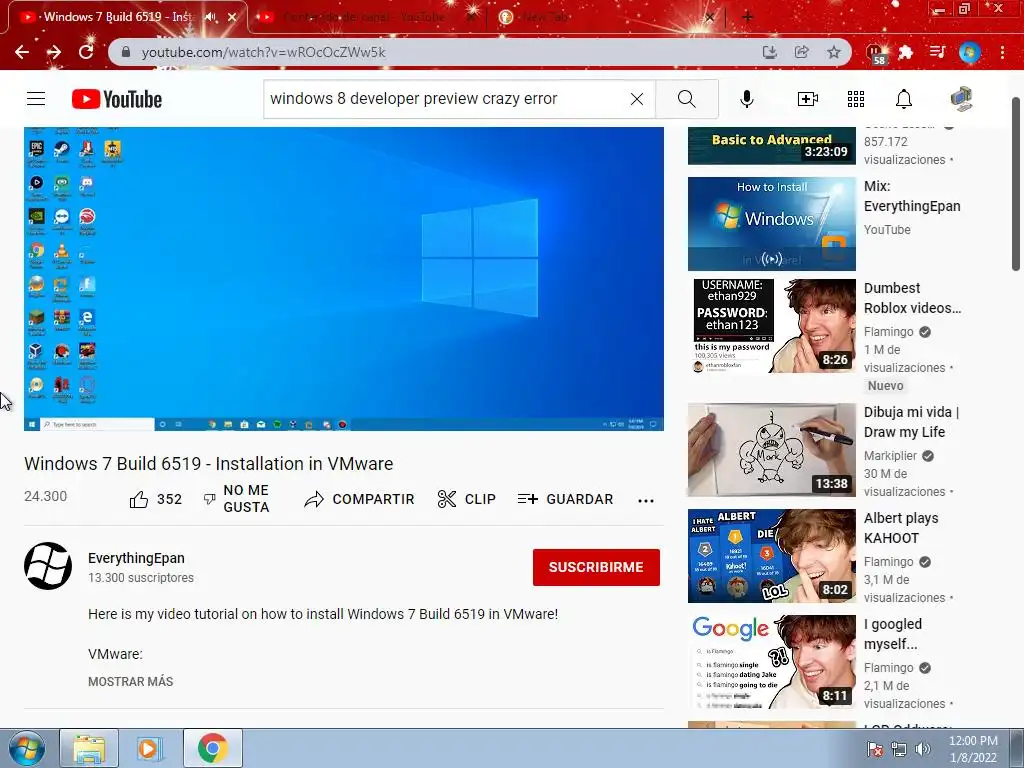This screenshot has width=1024, height=768.
Task: Open the Action Center flag tray icon
Action: pos(875,749)
